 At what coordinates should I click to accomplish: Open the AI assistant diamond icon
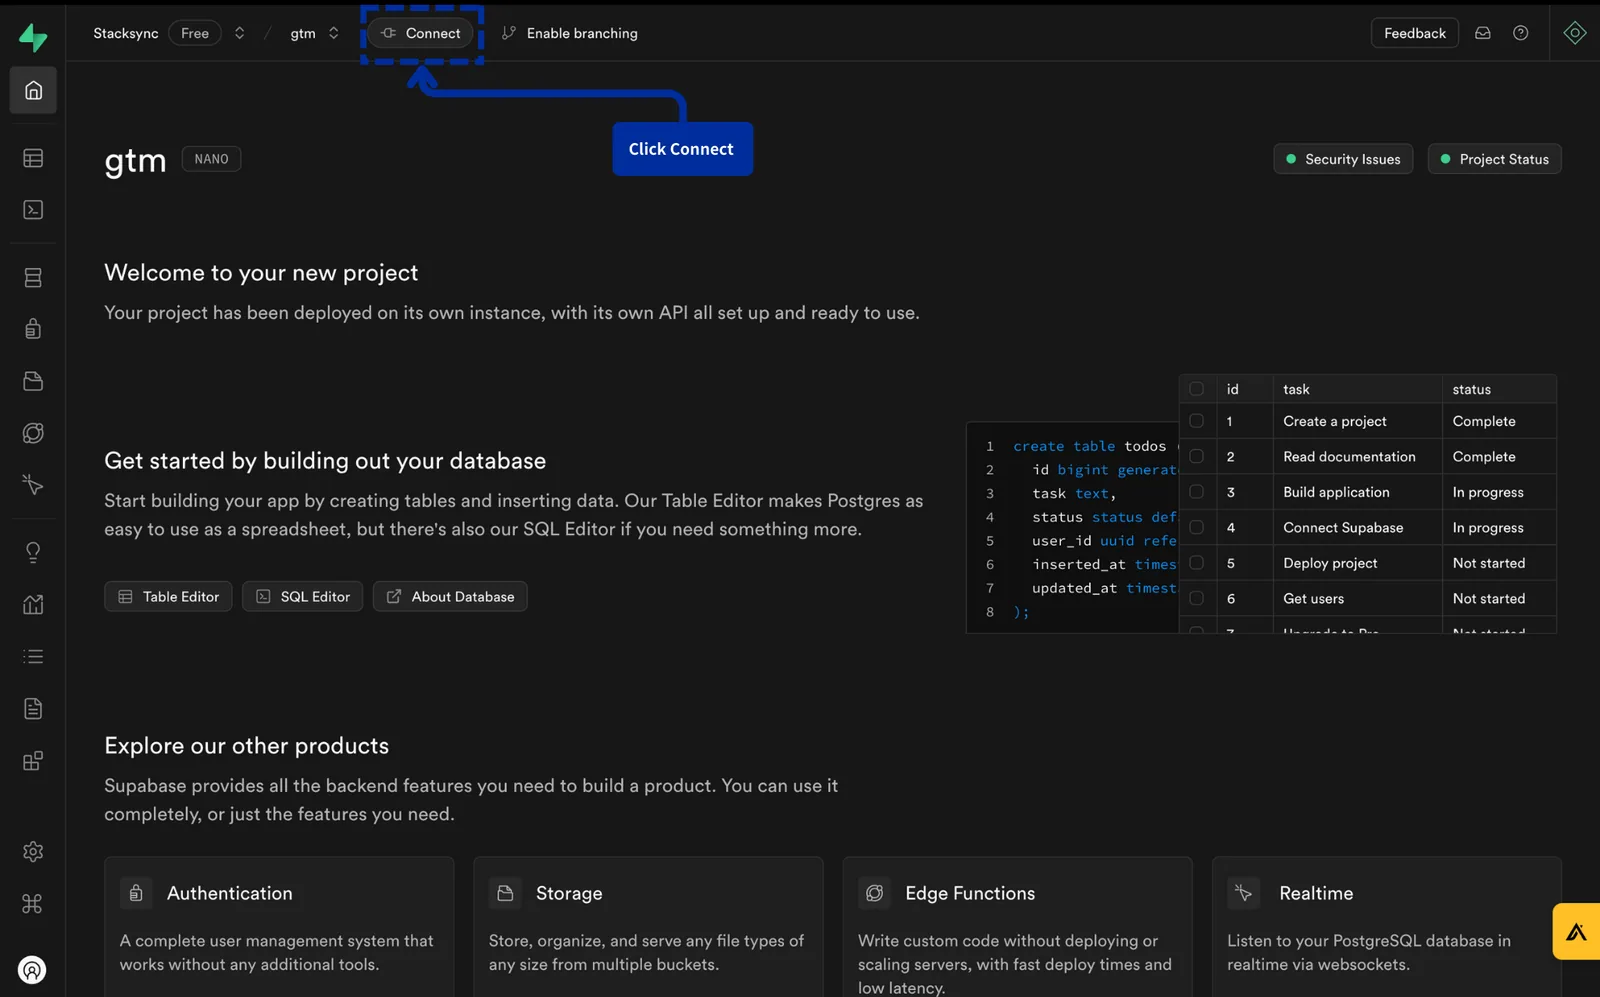pyautogui.click(x=1575, y=33)
